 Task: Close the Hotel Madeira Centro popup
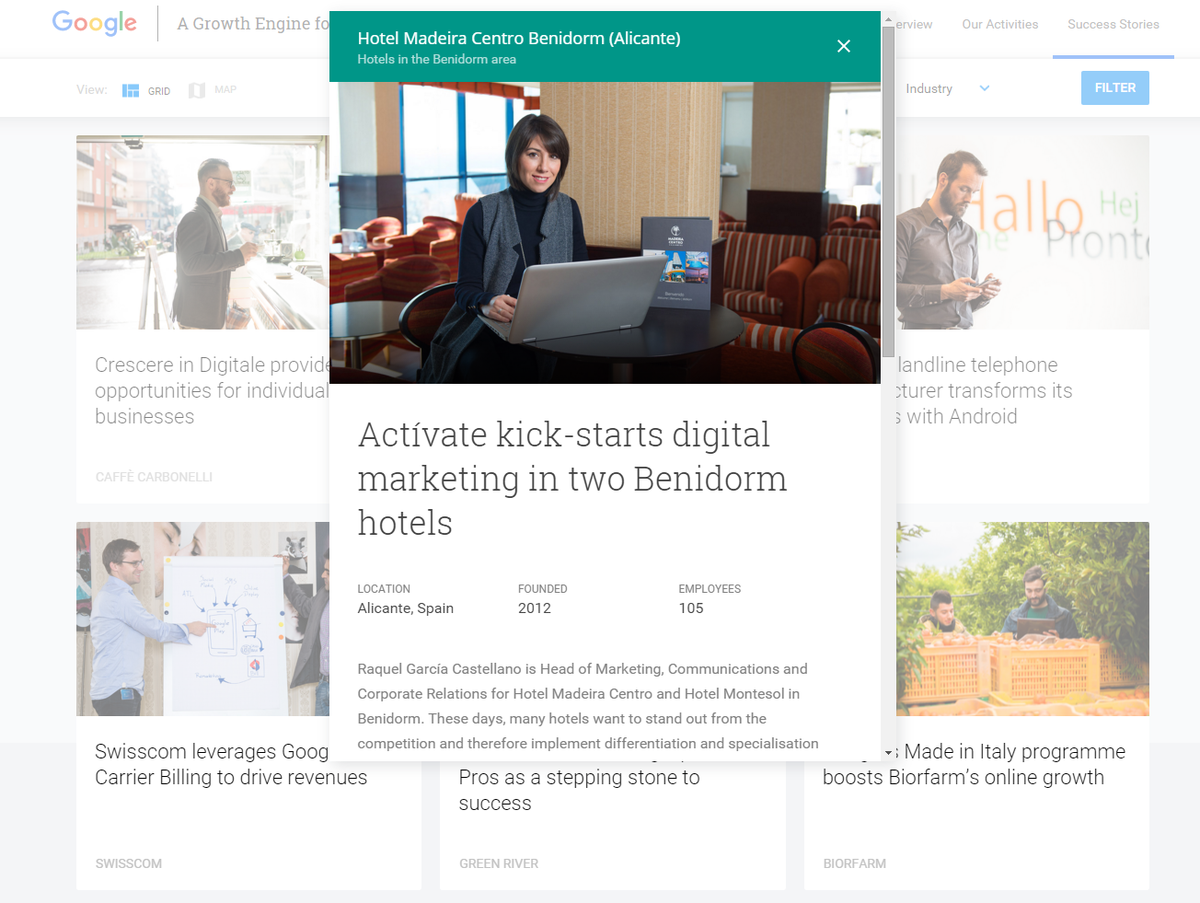[x=844, y=46]
